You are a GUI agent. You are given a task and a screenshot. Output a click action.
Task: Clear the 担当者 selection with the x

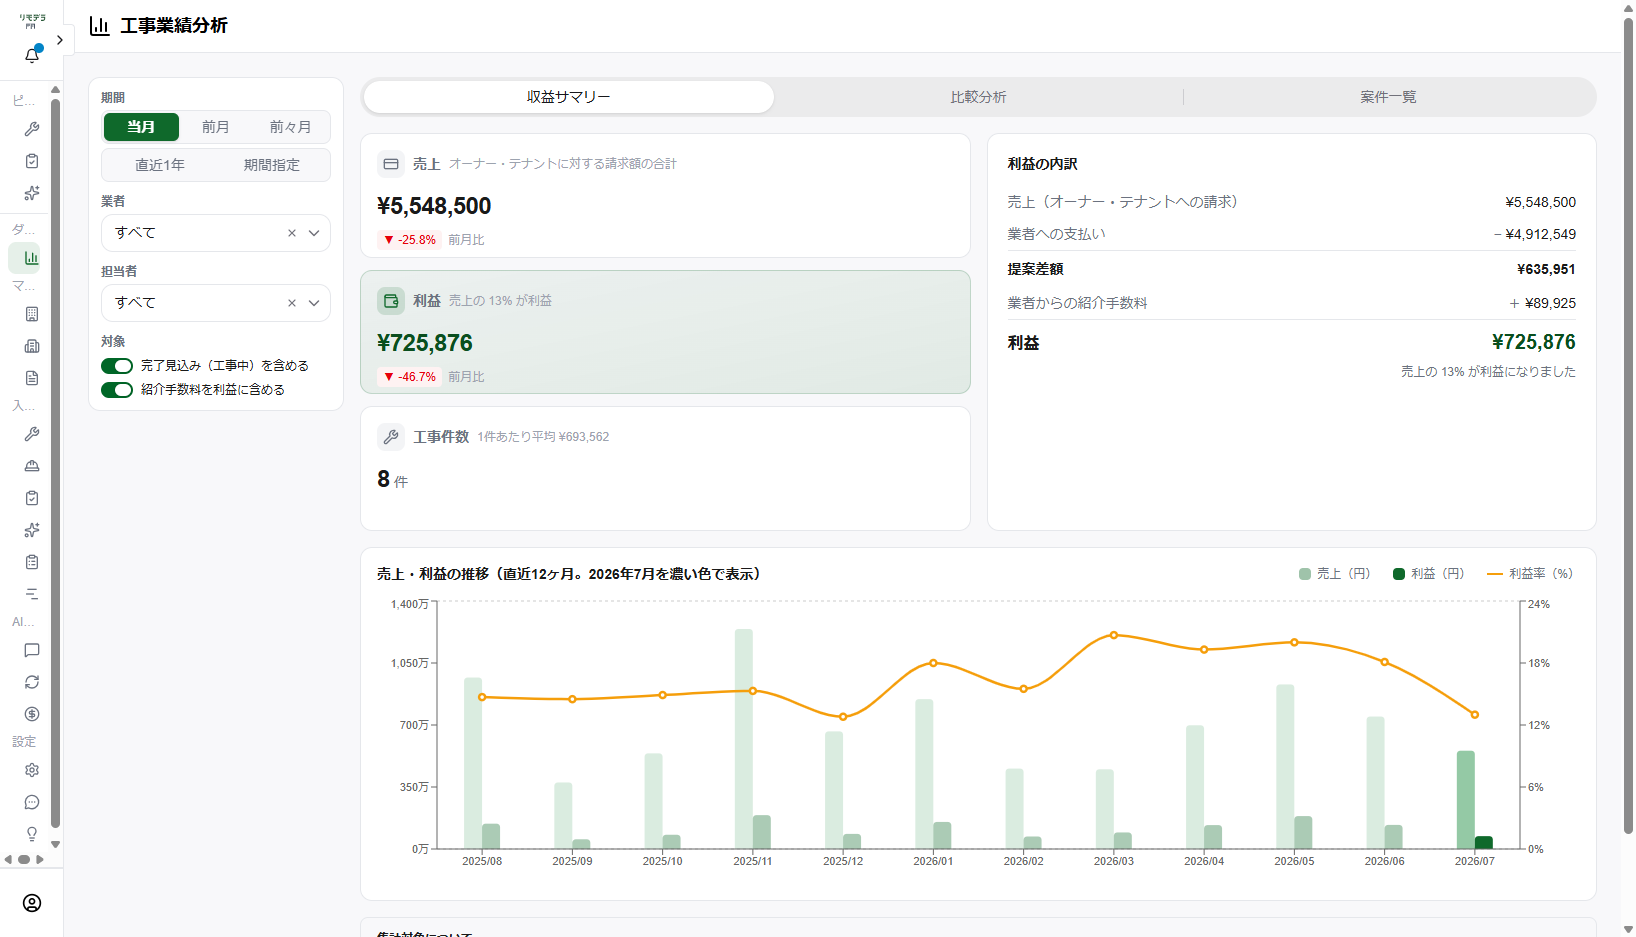pos(292,303)
